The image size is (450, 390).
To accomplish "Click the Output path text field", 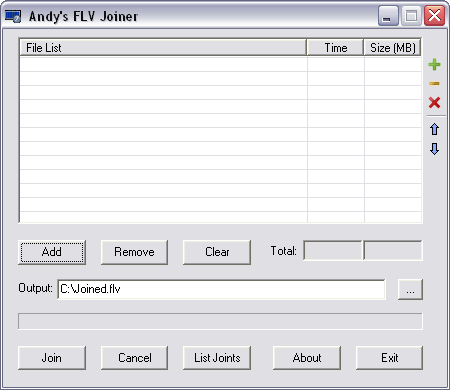I will [x=221, y=289].
